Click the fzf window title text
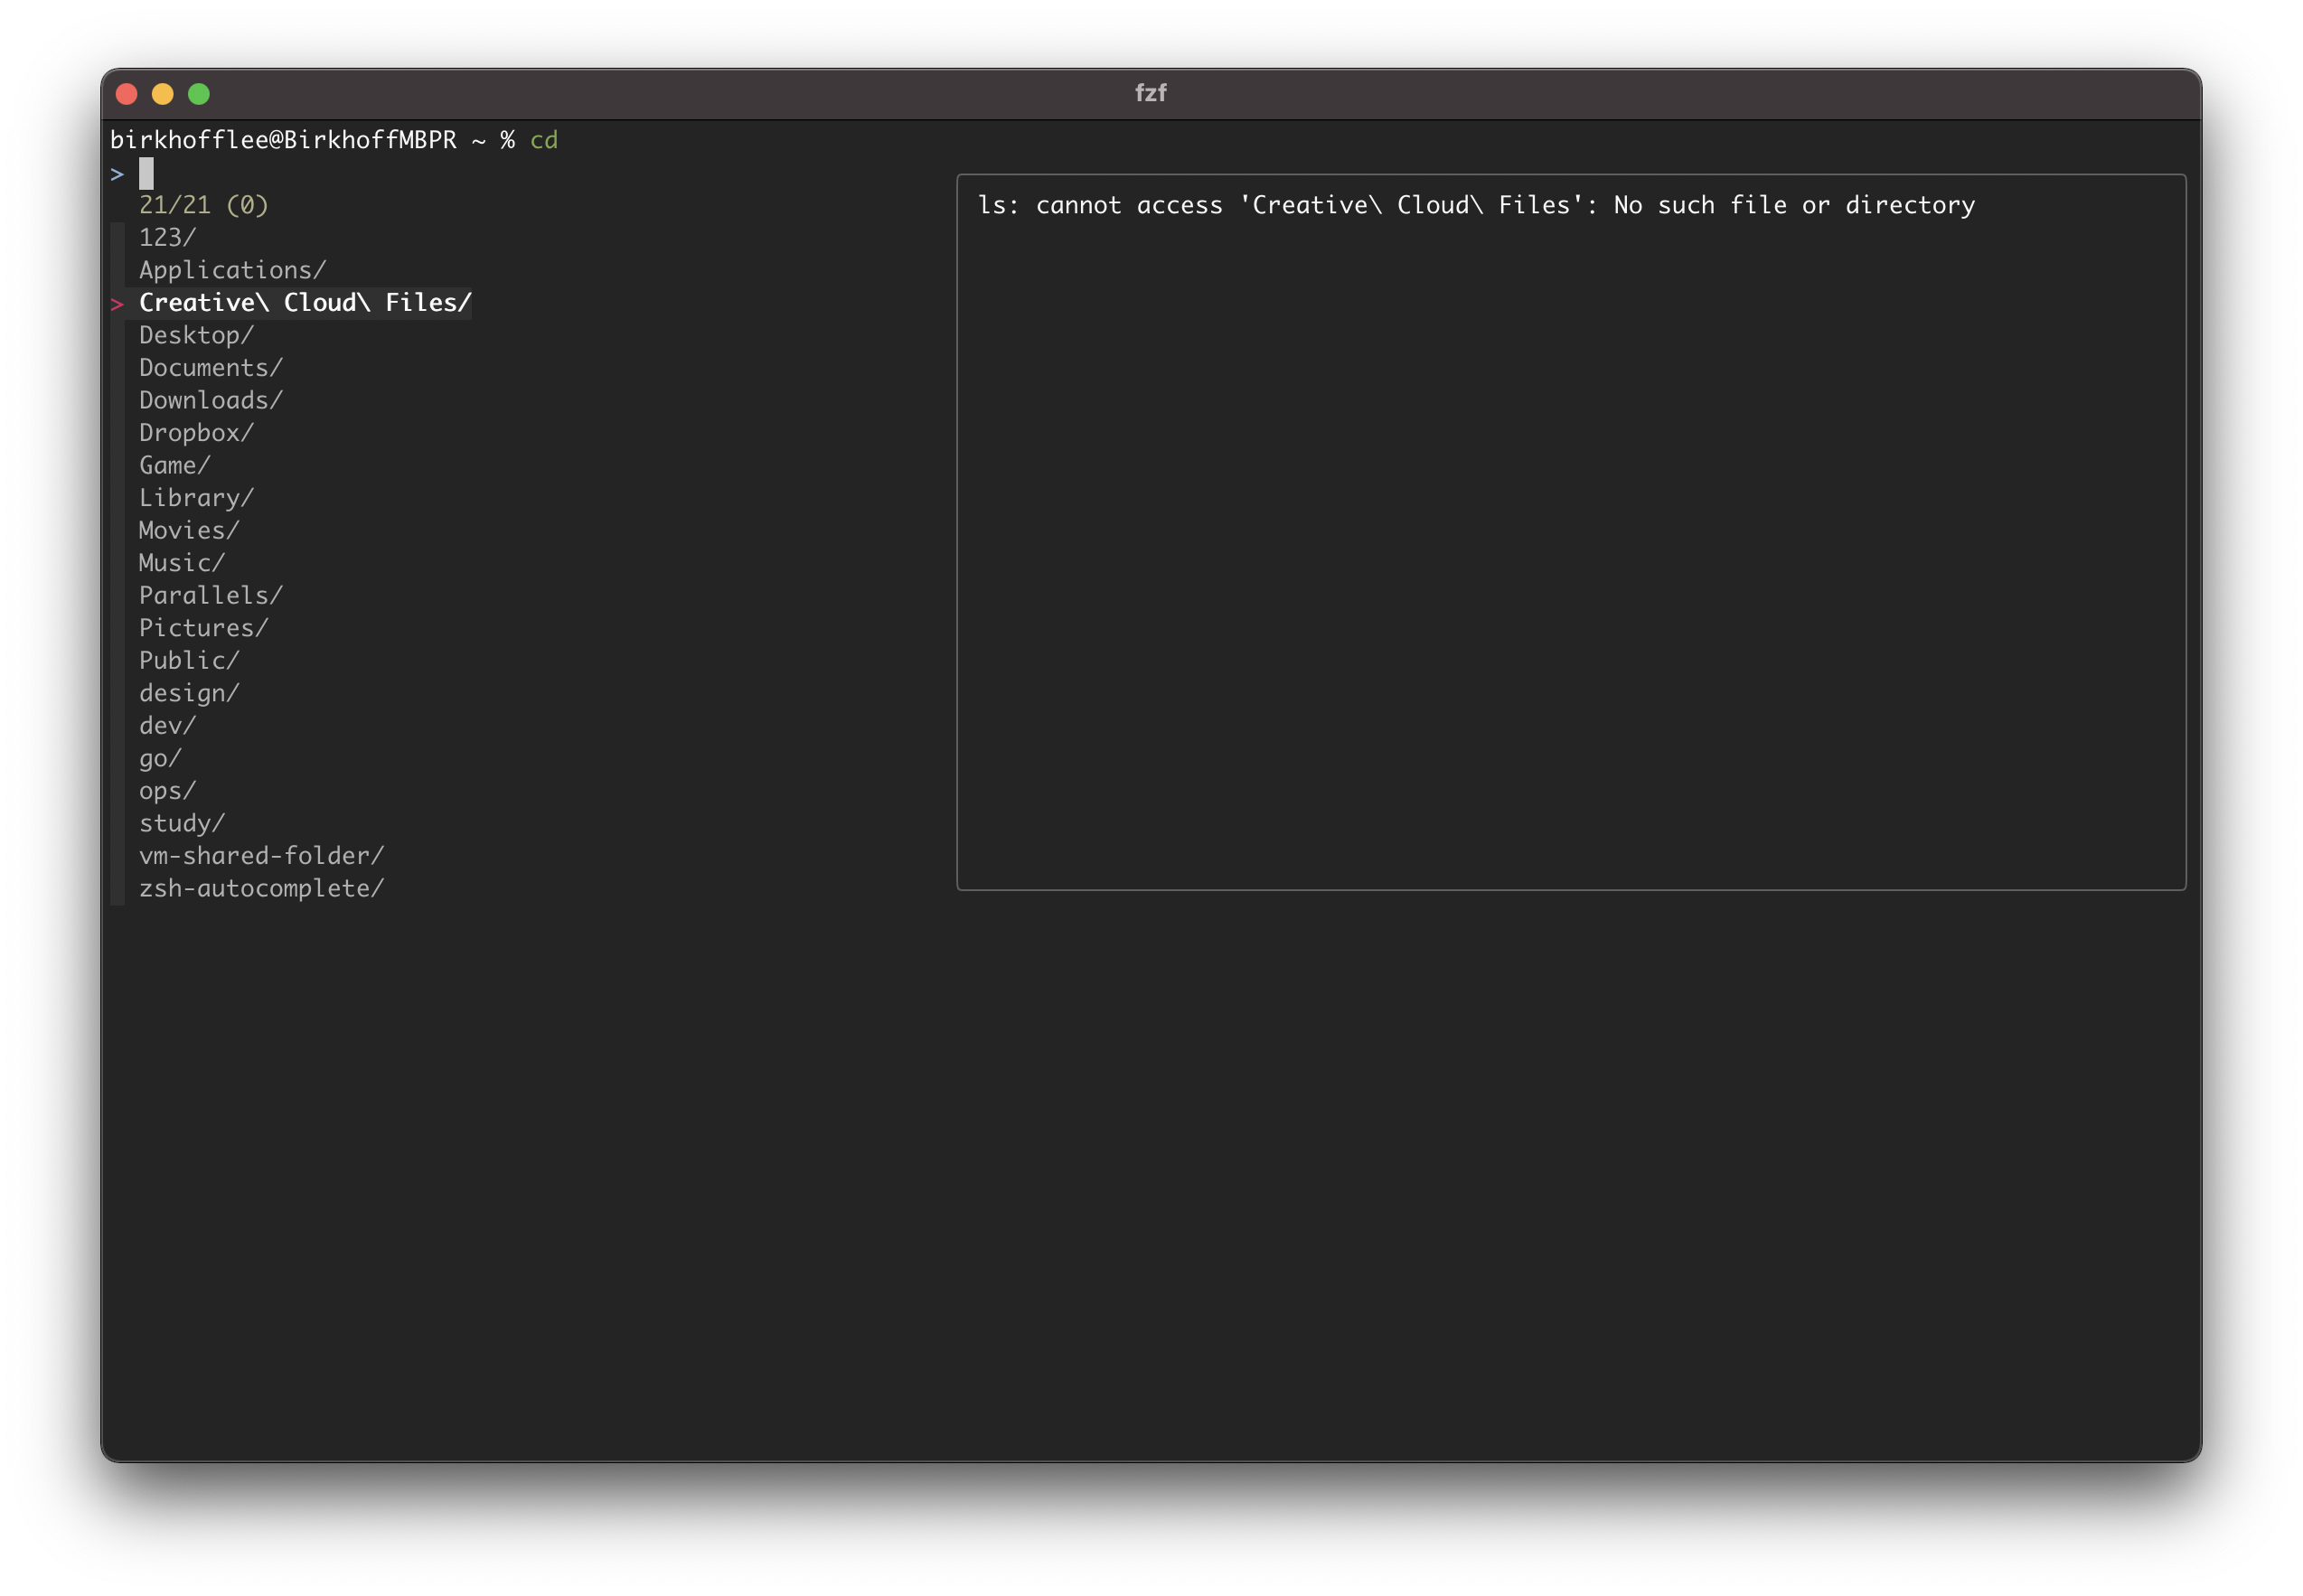The width and height of the screenshot is (2303, 1596). tap(1151, 93)
